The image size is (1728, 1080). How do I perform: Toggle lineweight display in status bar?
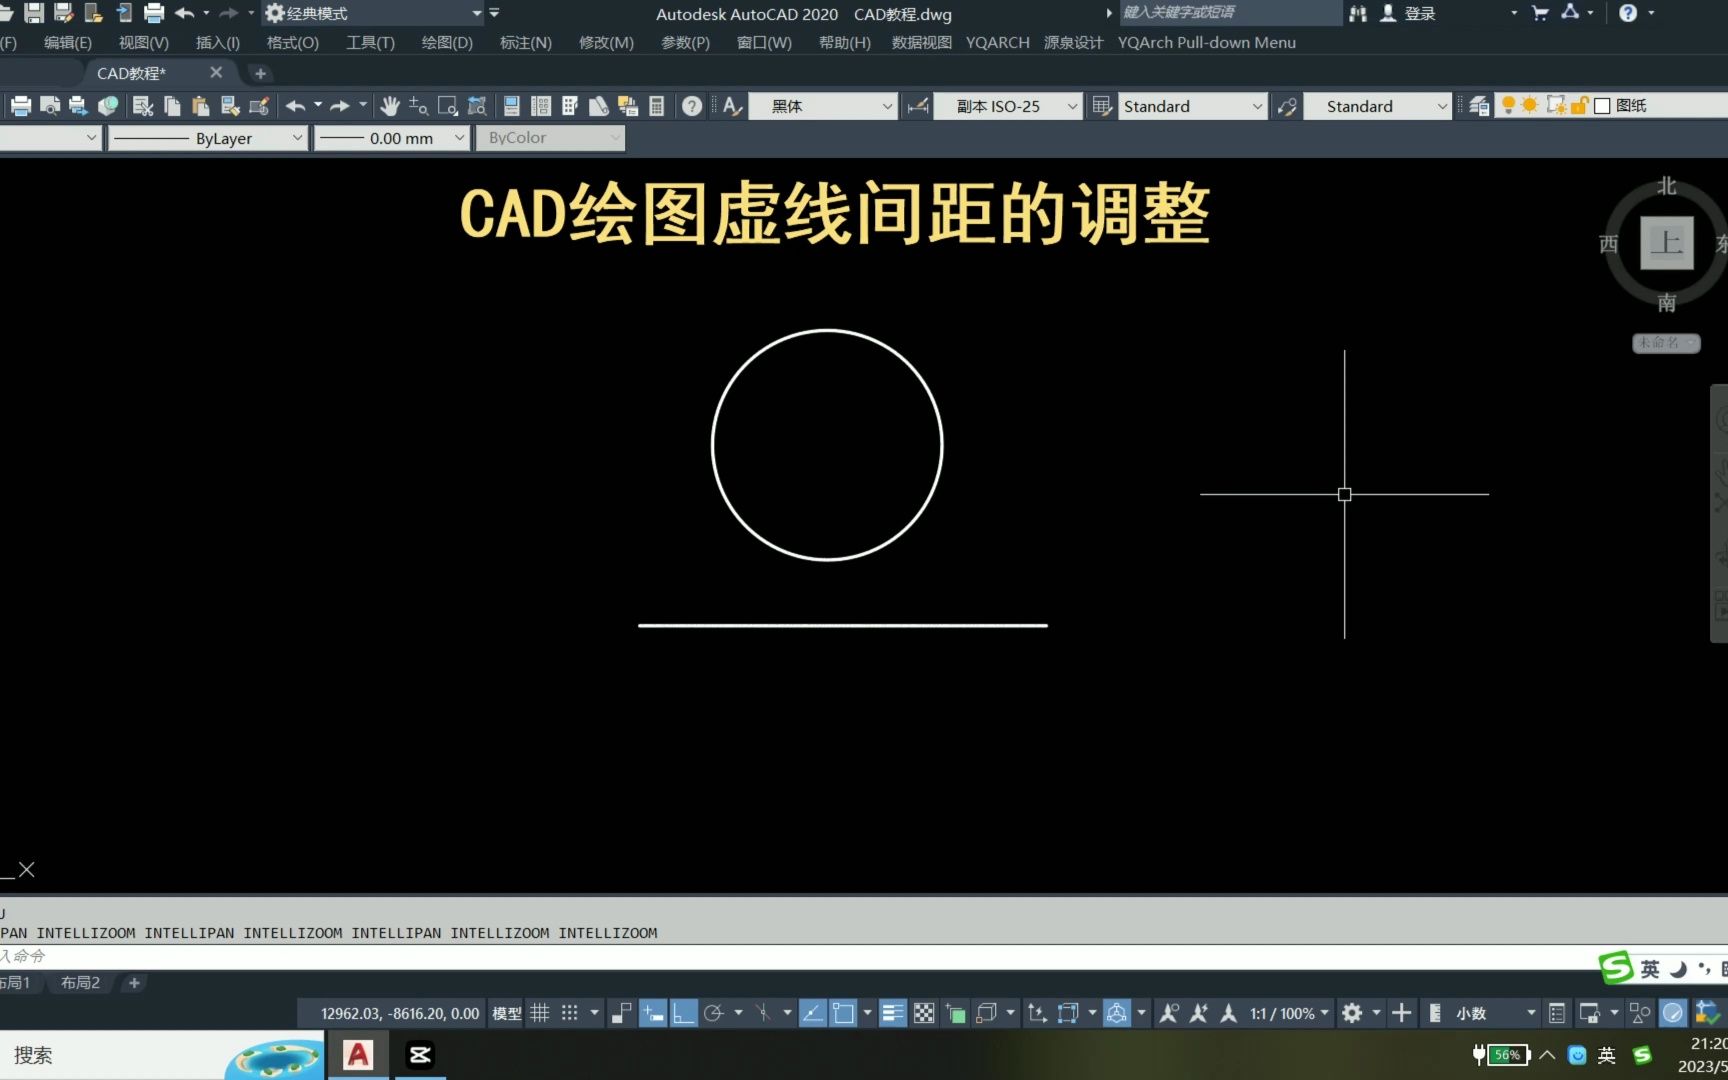click(893, 1013)
